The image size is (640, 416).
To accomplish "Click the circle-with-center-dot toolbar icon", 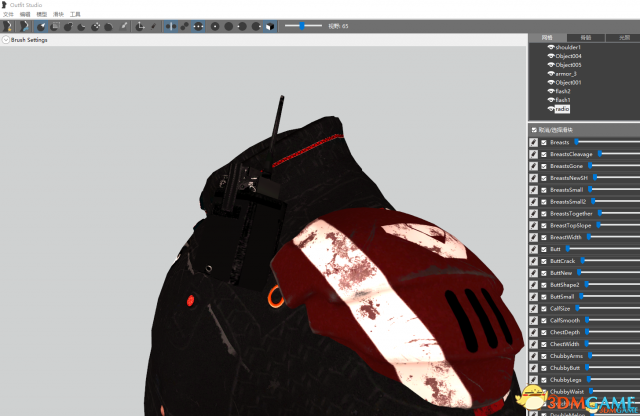I will (215, 27).
